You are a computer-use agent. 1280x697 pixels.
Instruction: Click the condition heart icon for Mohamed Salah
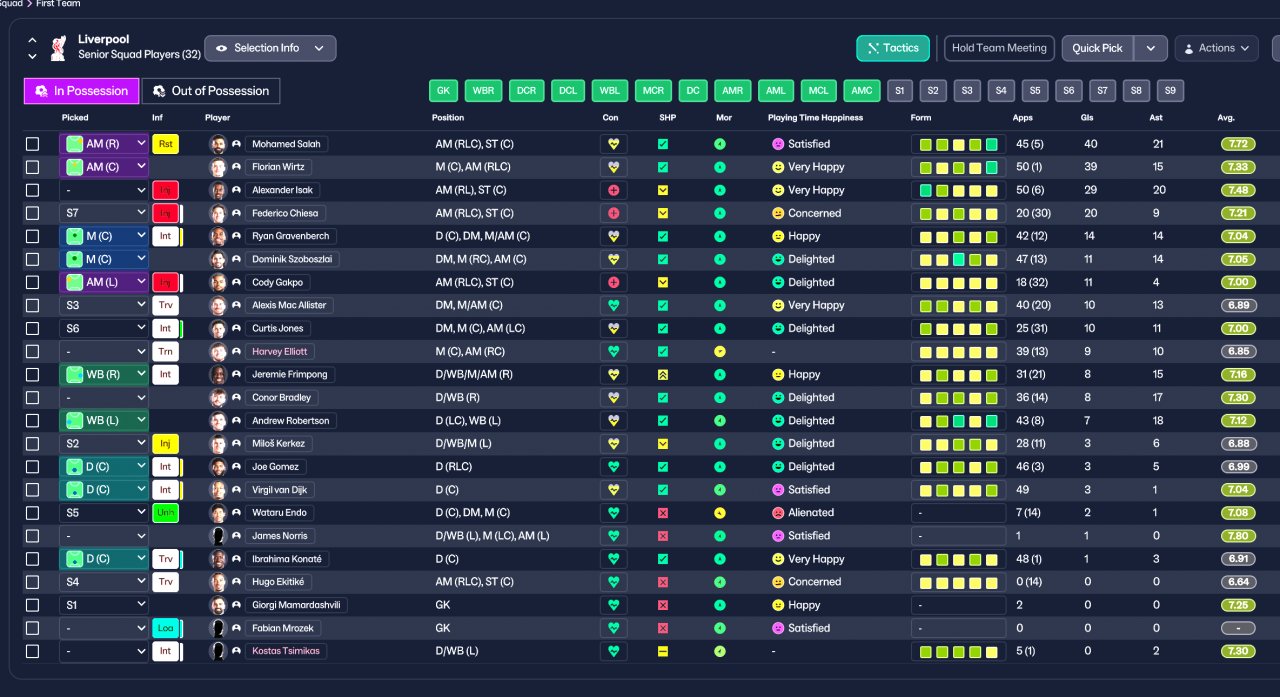pos(614,144)
